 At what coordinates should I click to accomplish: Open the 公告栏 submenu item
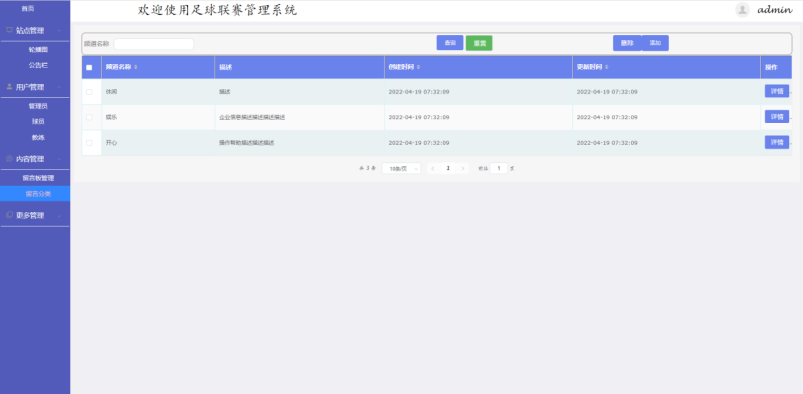coord(38,65)
